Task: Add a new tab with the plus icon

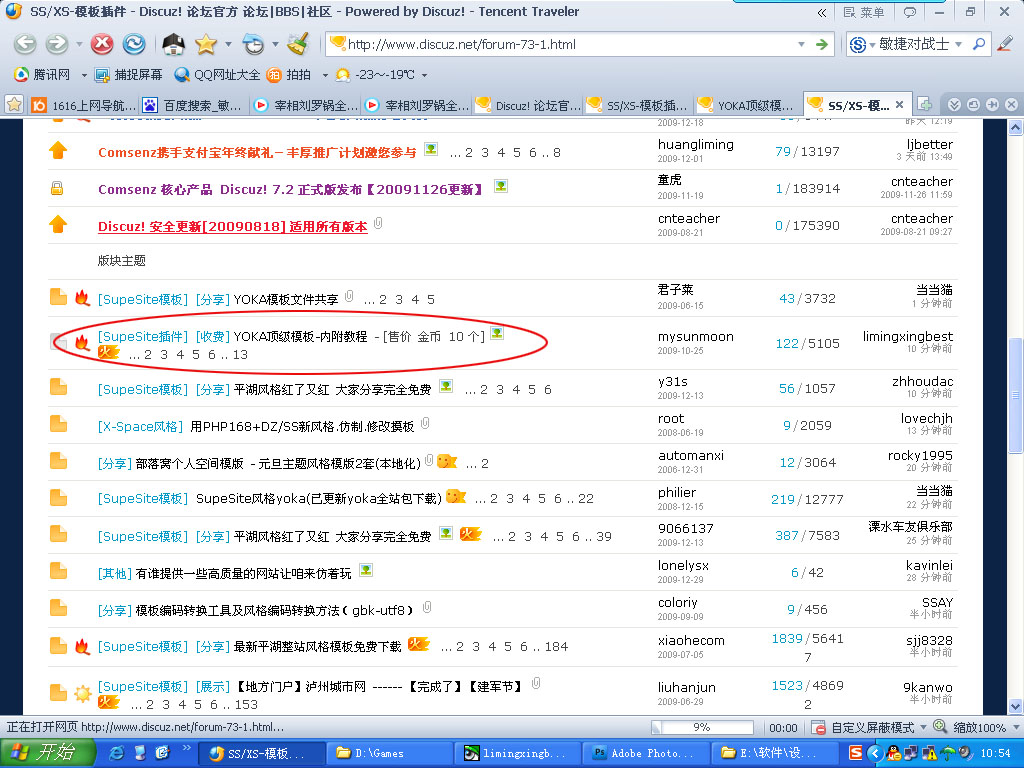Action: [924, 104]
